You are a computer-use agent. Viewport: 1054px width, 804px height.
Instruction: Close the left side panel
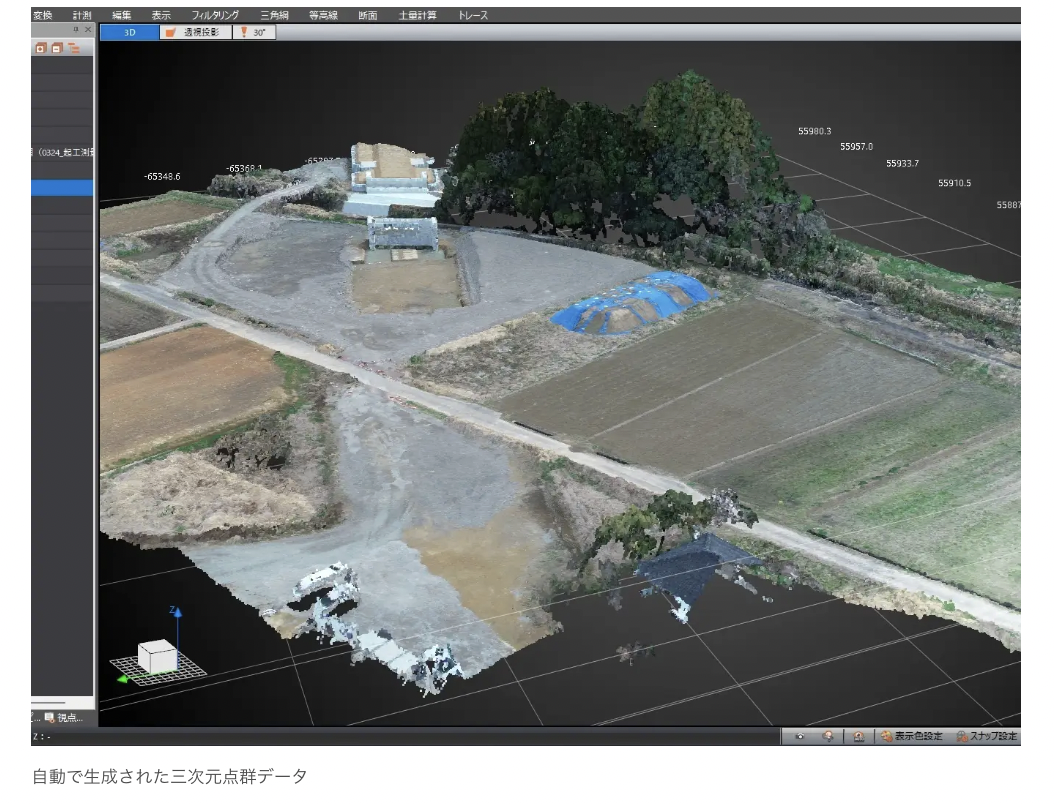87,30
